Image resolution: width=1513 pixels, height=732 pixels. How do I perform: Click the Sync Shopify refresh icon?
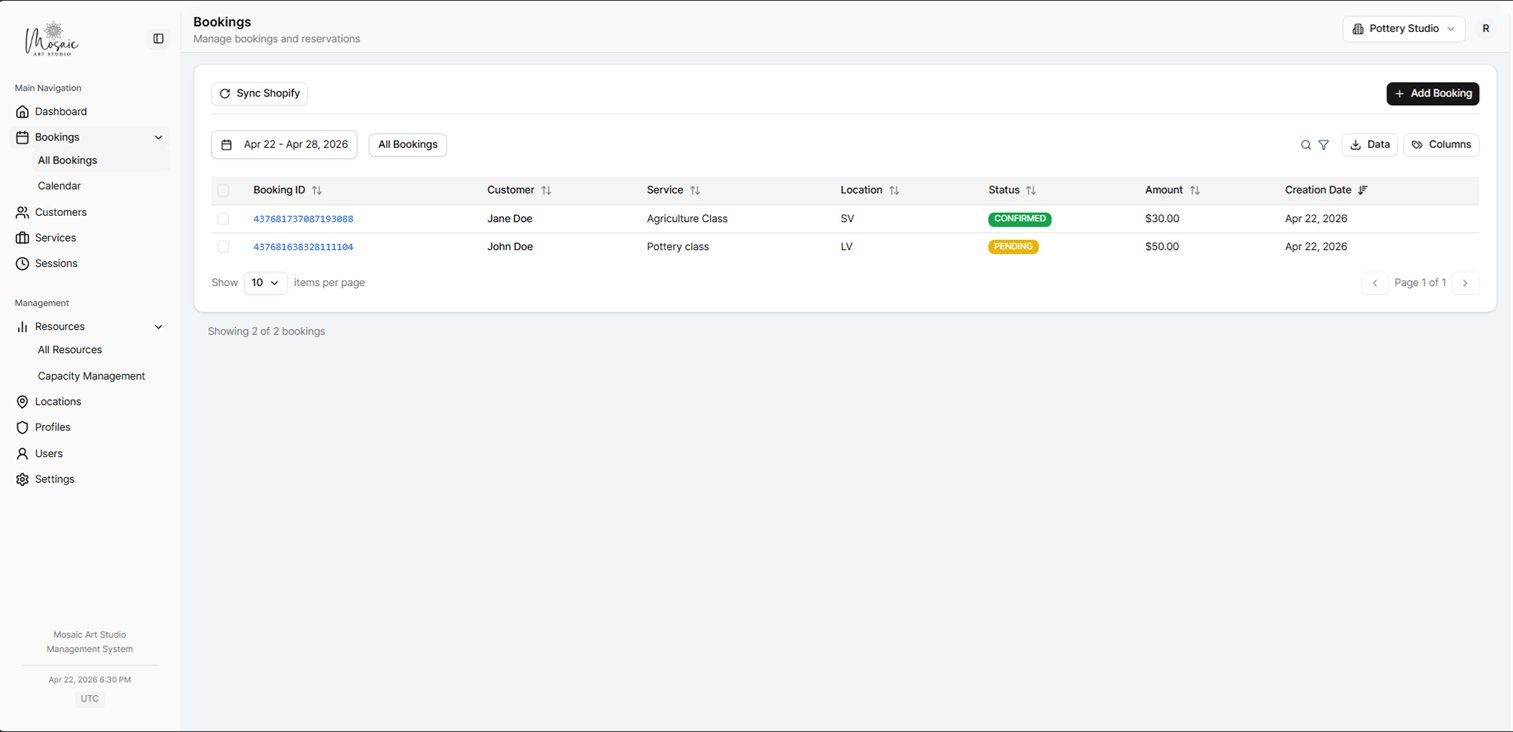pos(224,93)
